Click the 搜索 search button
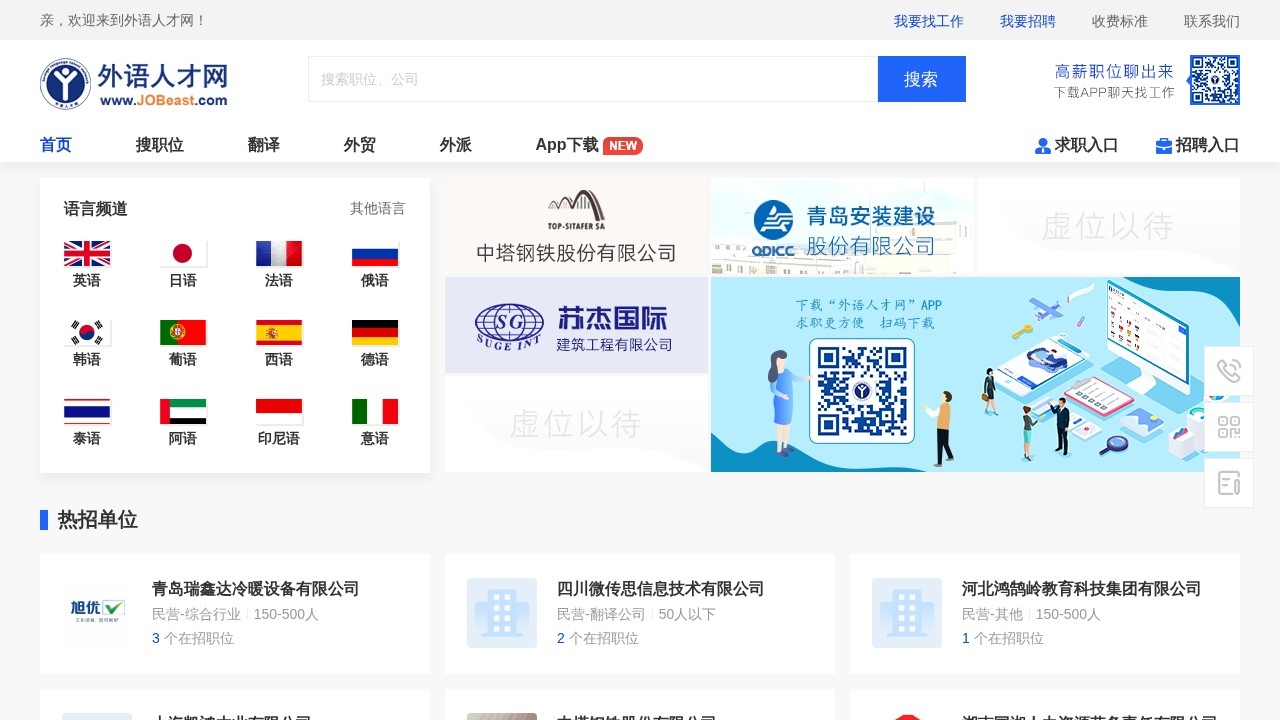This screenshot has height=720, width=1280. tap(921, 78)
